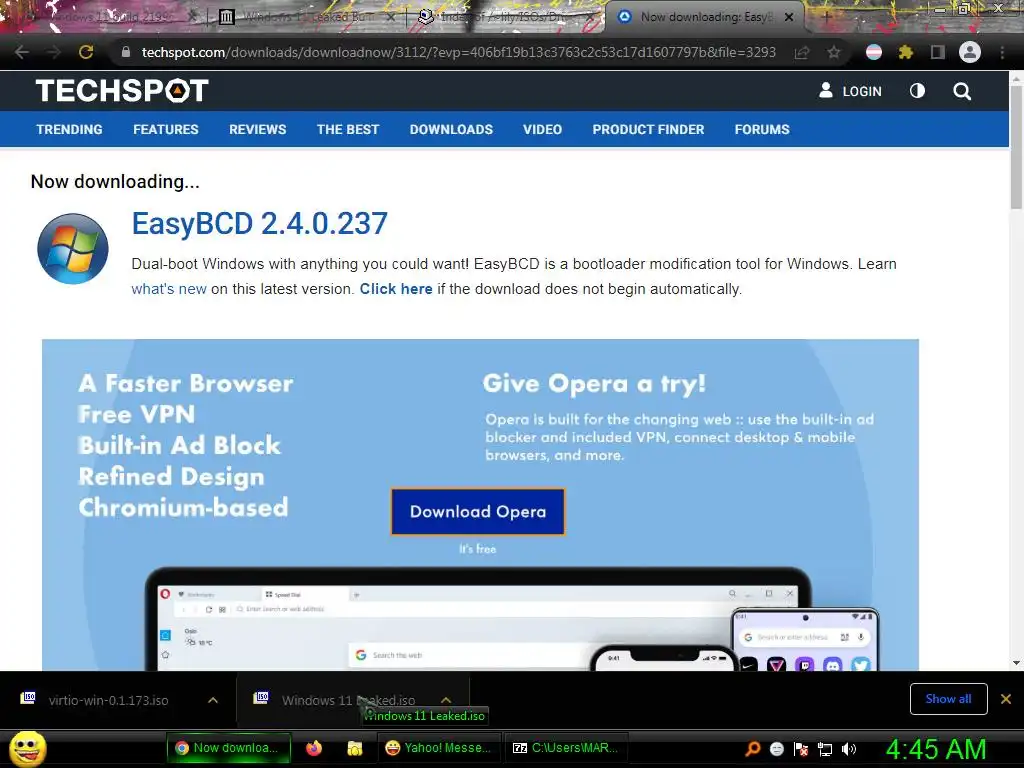The height and width of the screenshot is (768, 1024).
Task: Open a new browser tab
Action: [827, 17]
